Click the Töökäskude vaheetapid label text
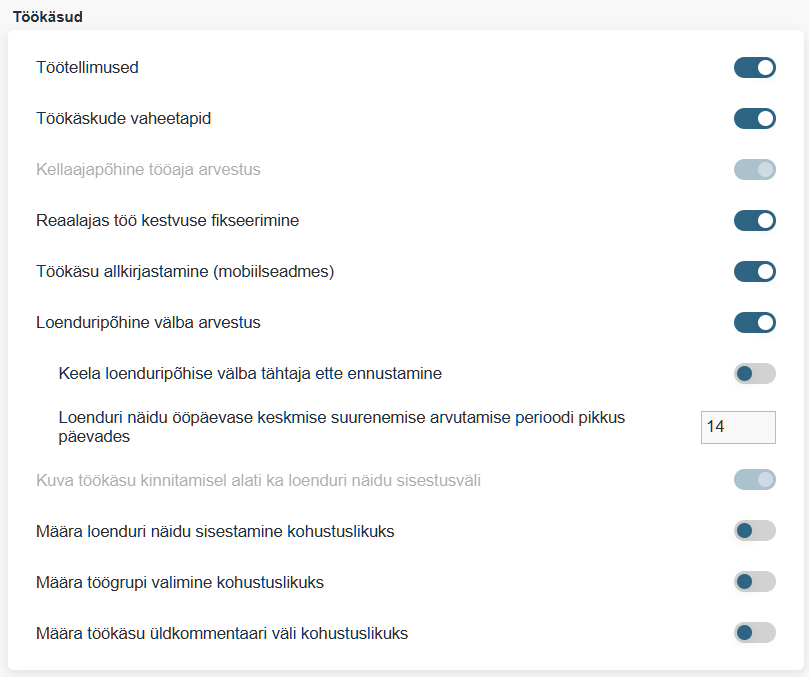 (123, 119)
